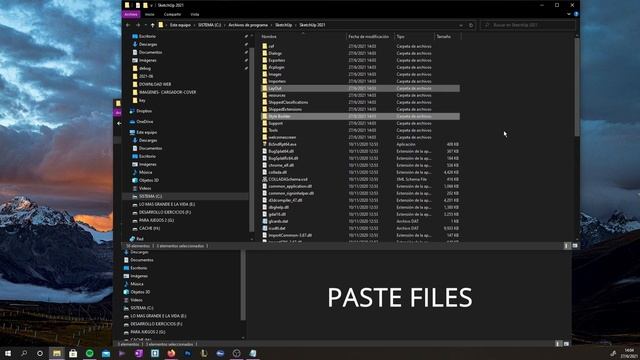Select the COLLADASchema.xsd file icon
Viewport: 640px width, 360px height.
(x=264, y=179)
